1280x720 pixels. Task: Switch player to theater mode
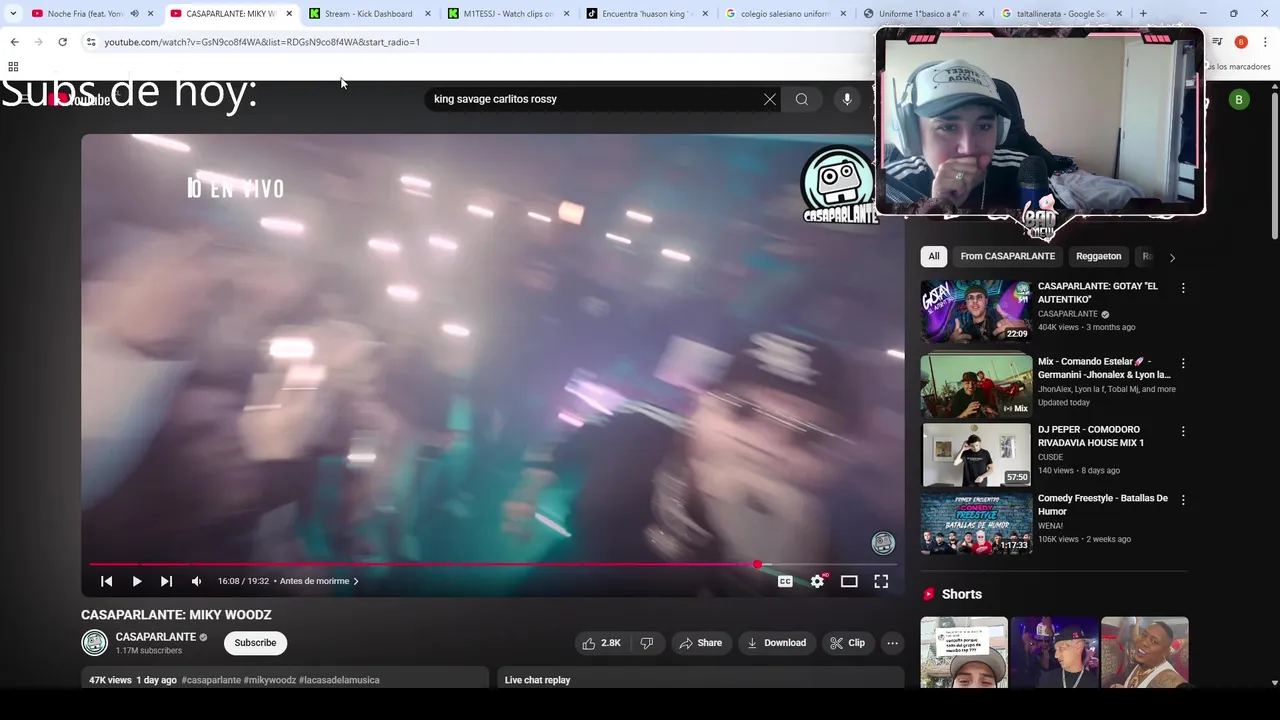coord(849,581)
